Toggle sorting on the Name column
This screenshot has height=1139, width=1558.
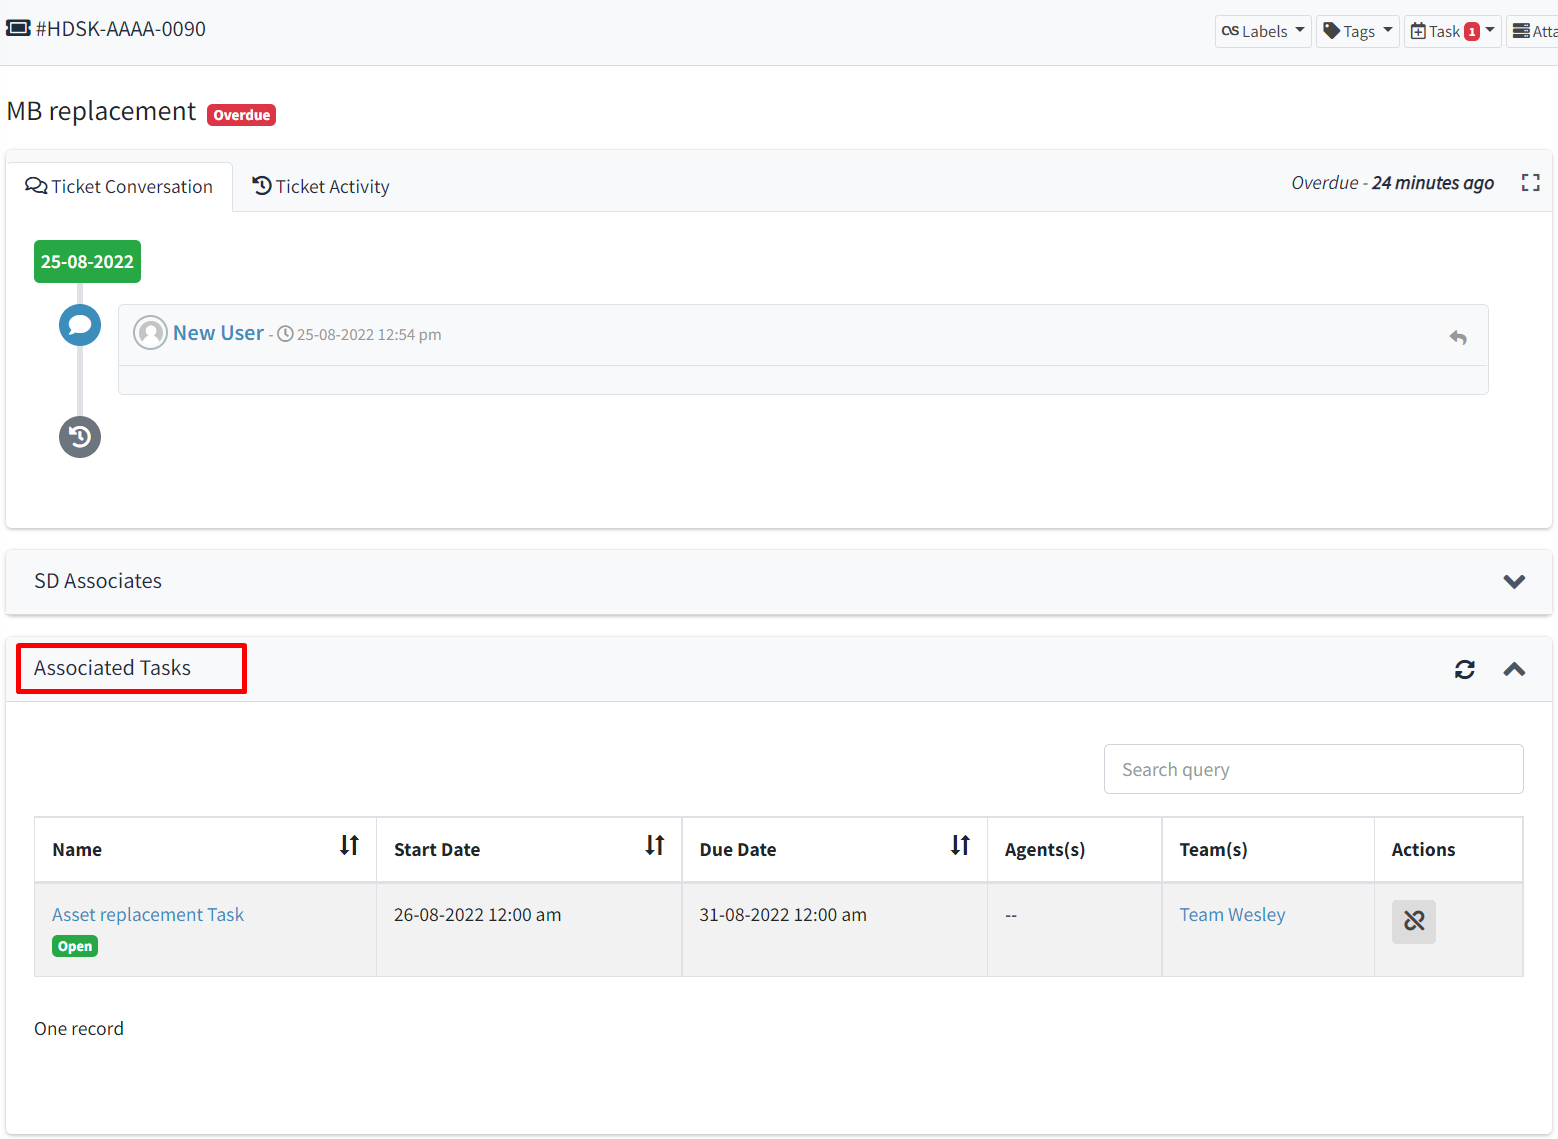tap(349, 846)
